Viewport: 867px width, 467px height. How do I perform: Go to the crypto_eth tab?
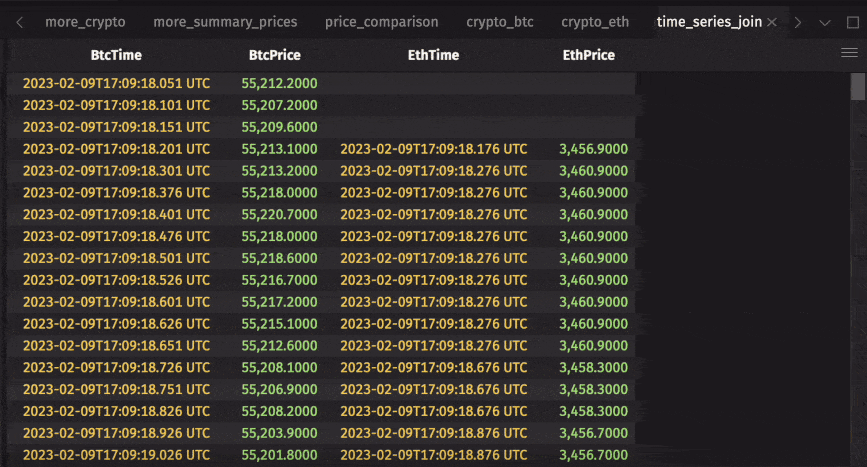pos(595,22)
